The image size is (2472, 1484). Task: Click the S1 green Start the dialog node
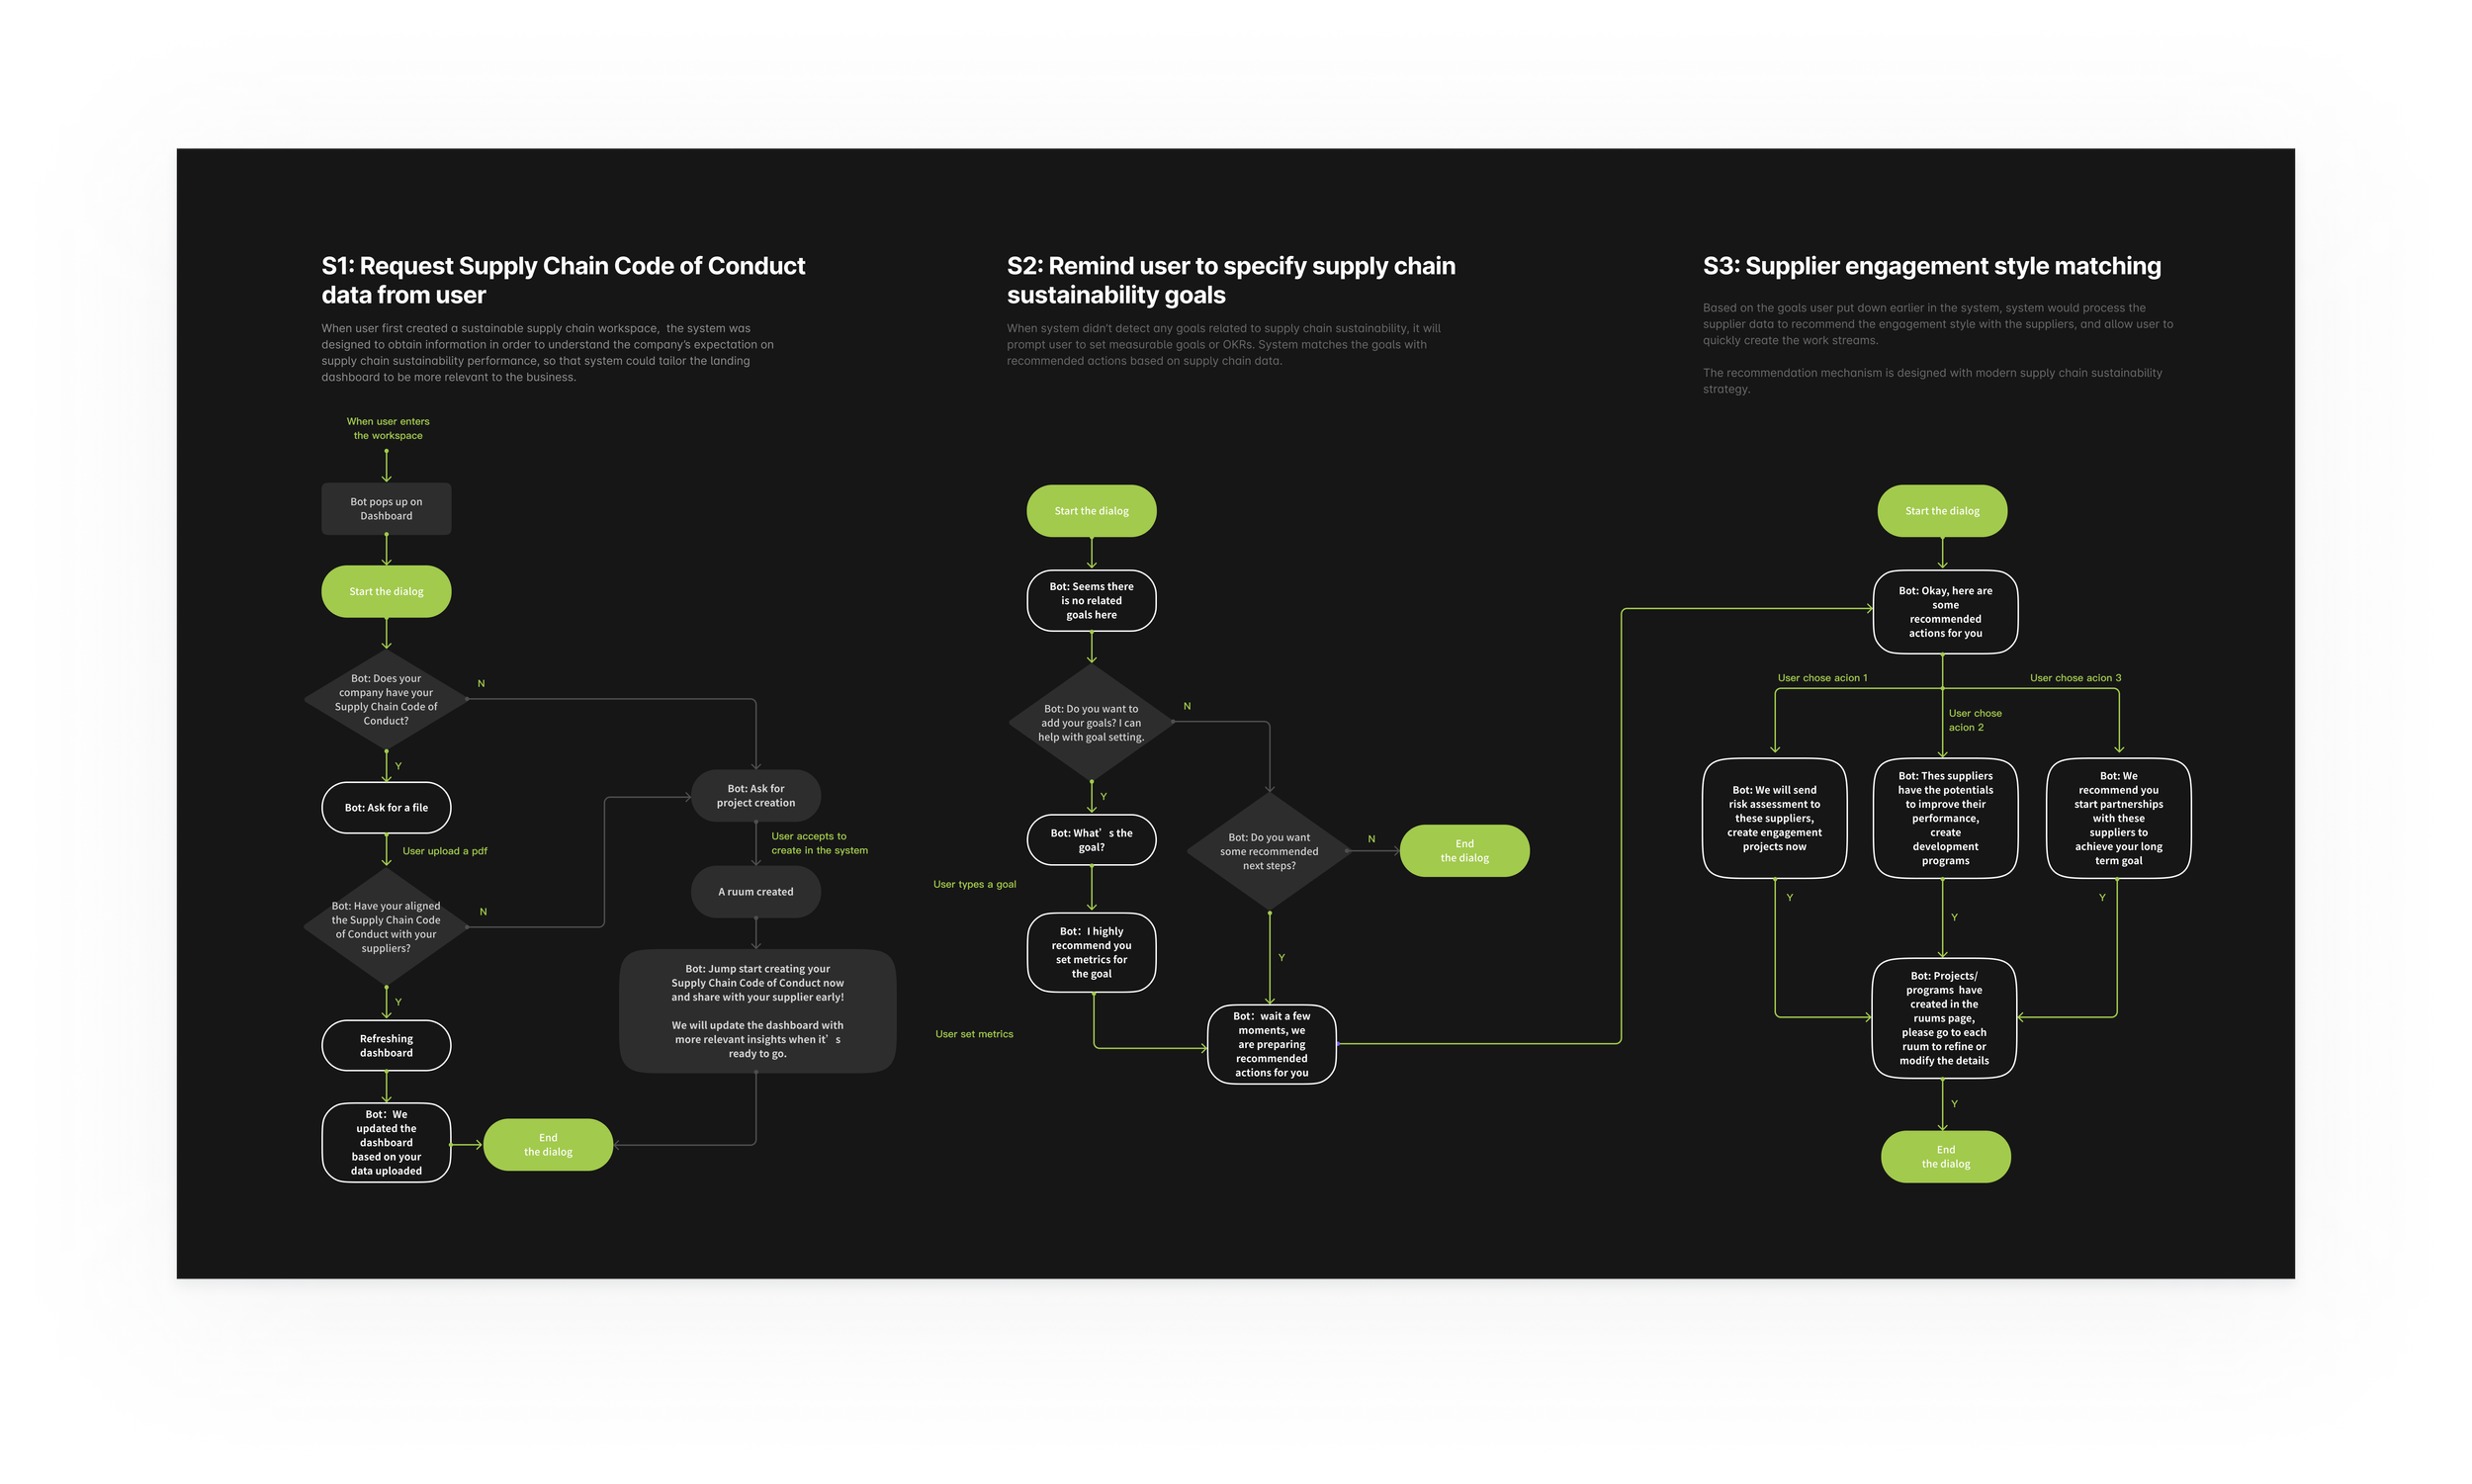pyautogui.click(x=386, y=591)
